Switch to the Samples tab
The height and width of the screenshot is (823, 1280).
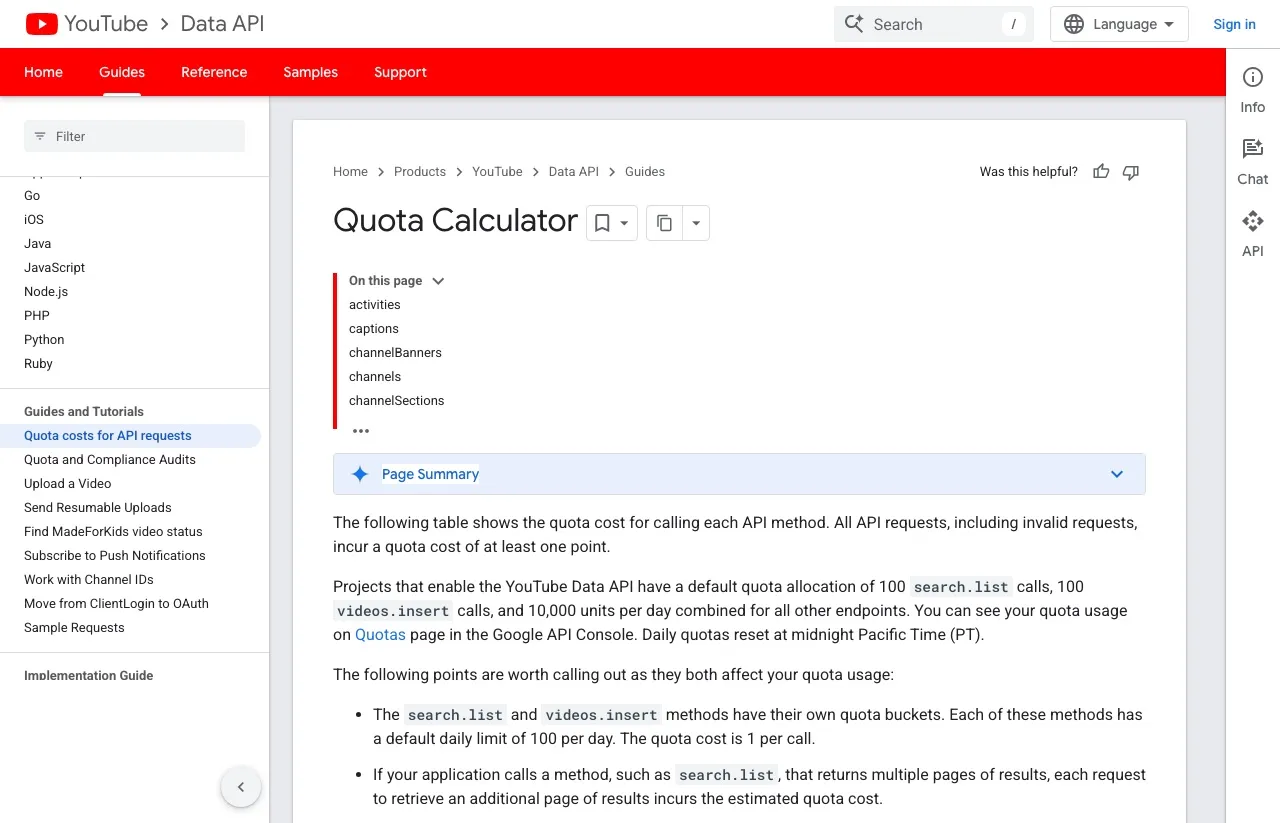pyautogui.click(x=310, y=72)
